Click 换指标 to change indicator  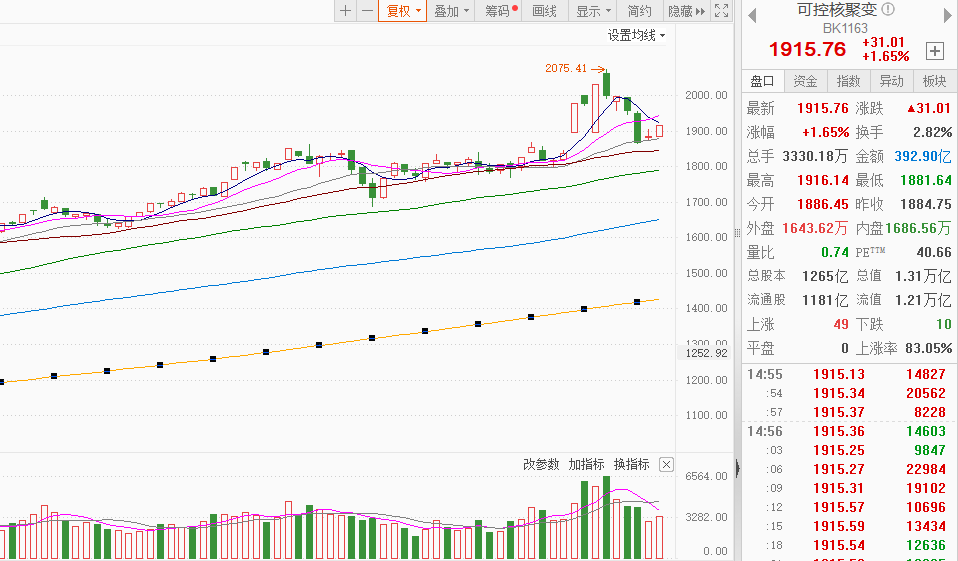coord(631,465)
